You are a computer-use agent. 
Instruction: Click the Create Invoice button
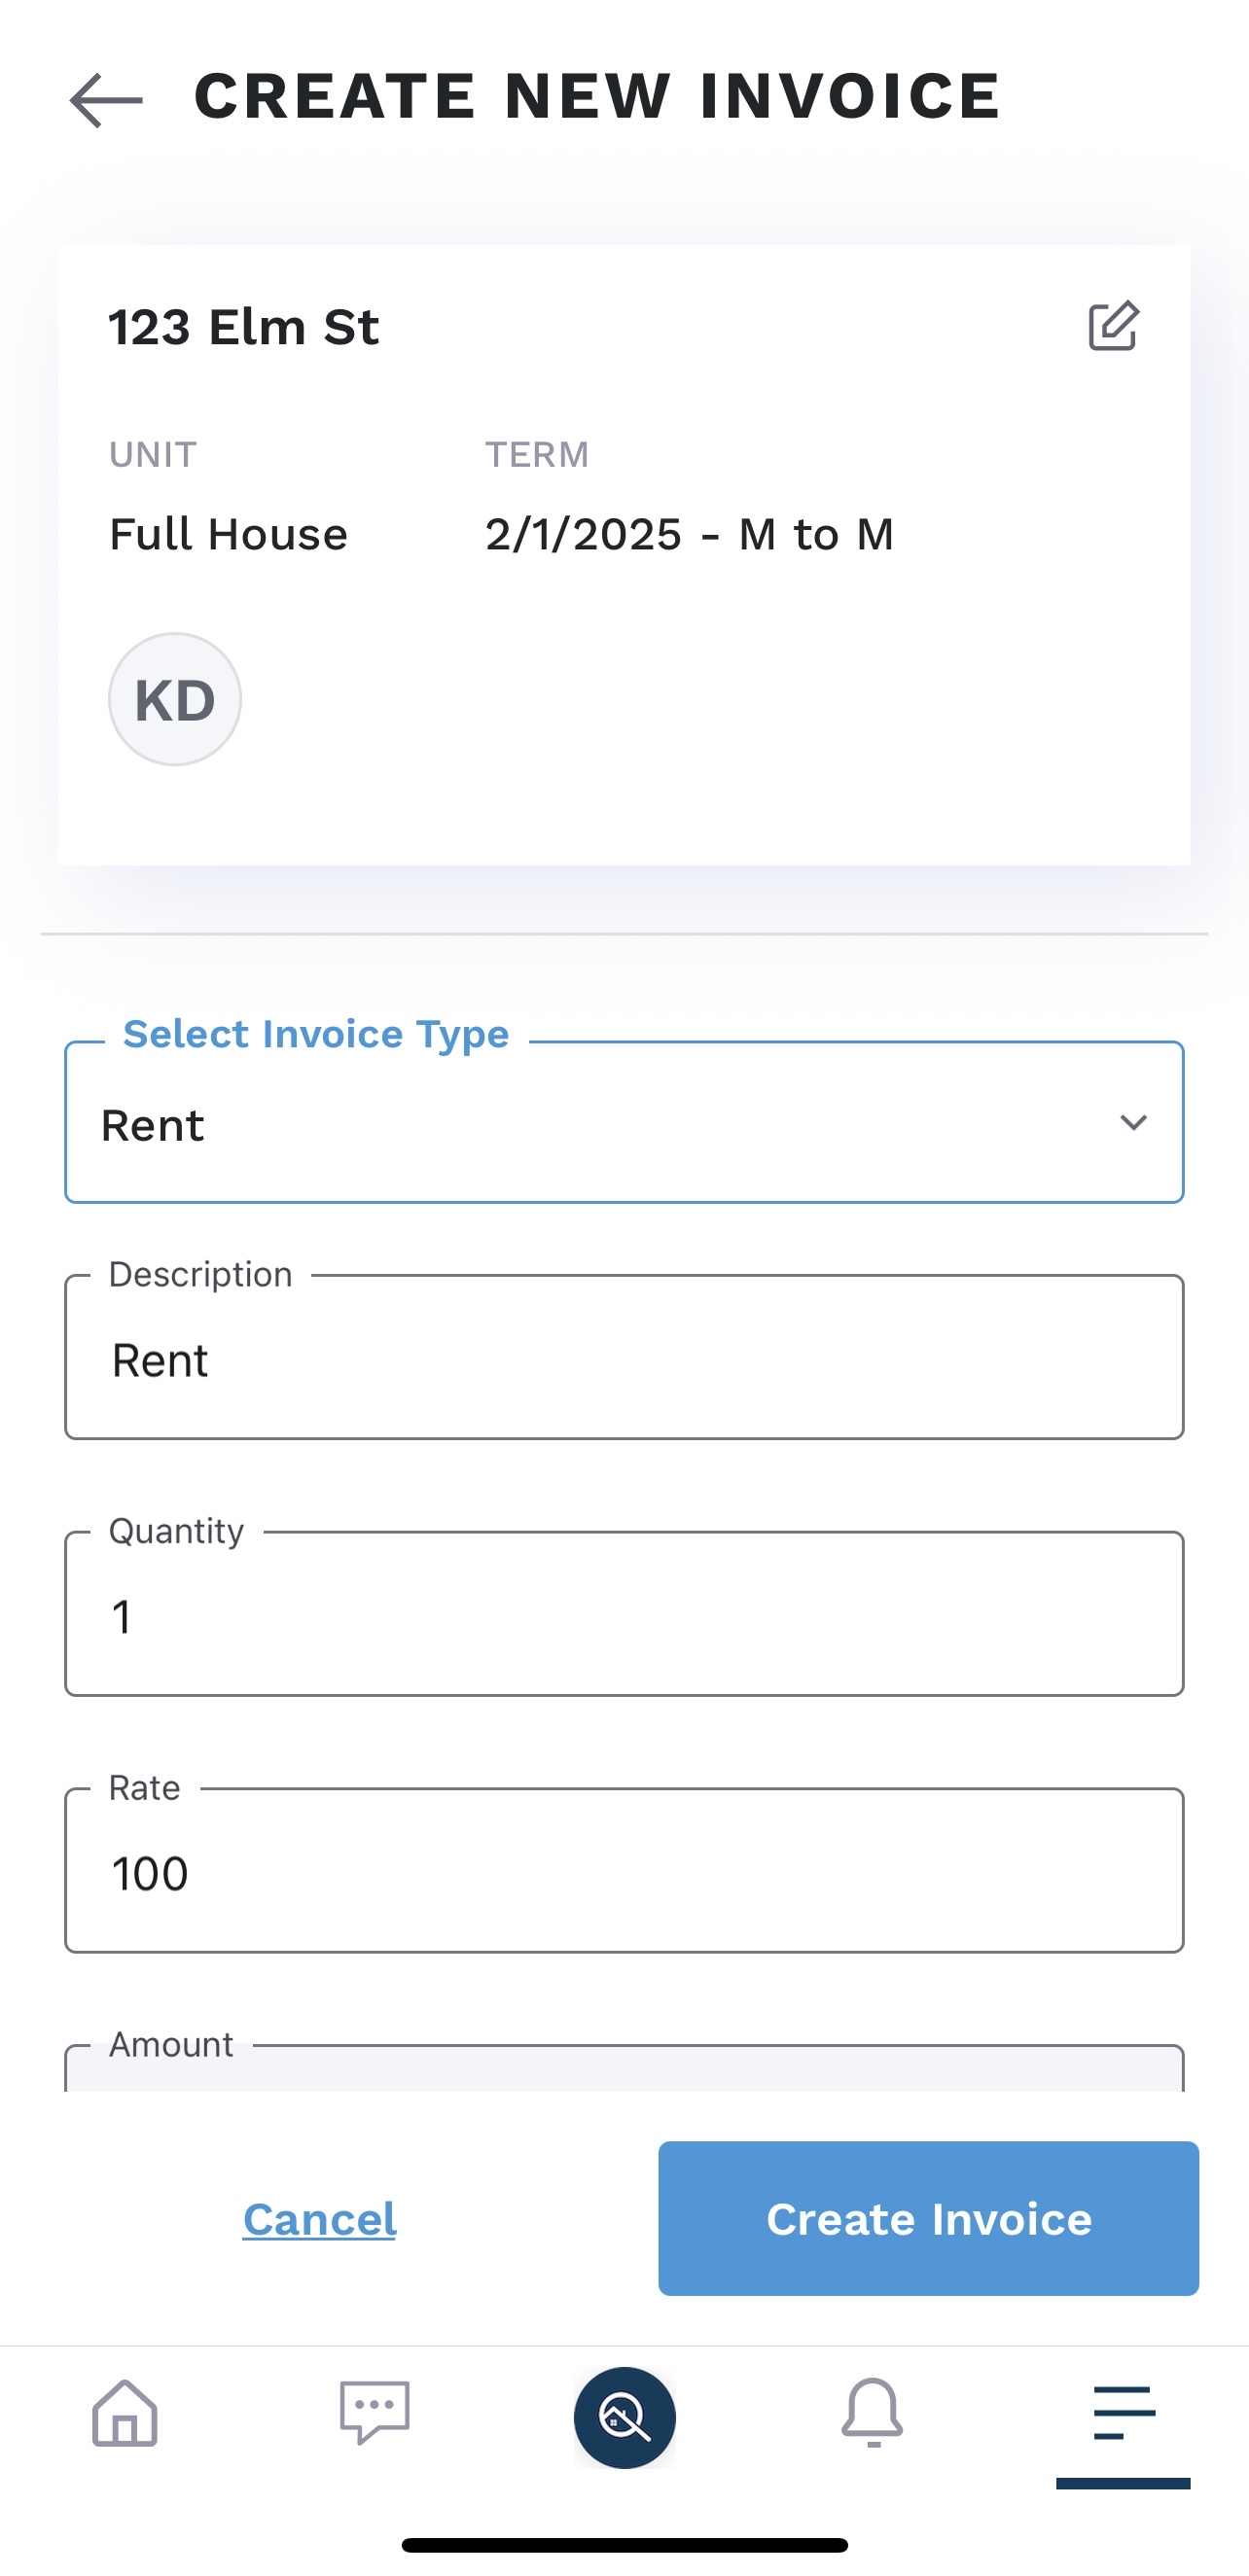tap(928, 2218)
